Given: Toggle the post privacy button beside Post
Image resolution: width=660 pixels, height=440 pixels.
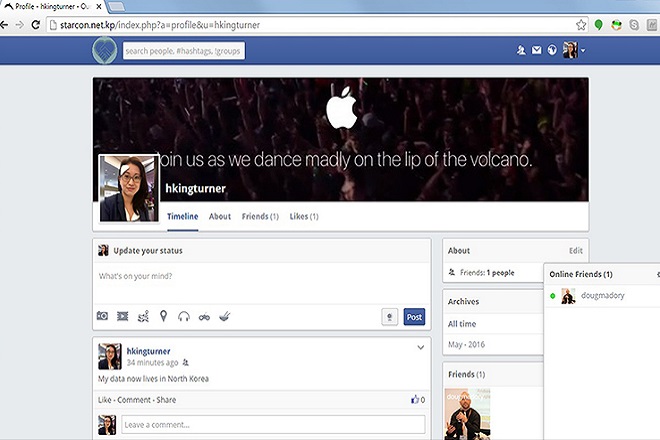Looking at the screenshot, I should tap(389, 317).
